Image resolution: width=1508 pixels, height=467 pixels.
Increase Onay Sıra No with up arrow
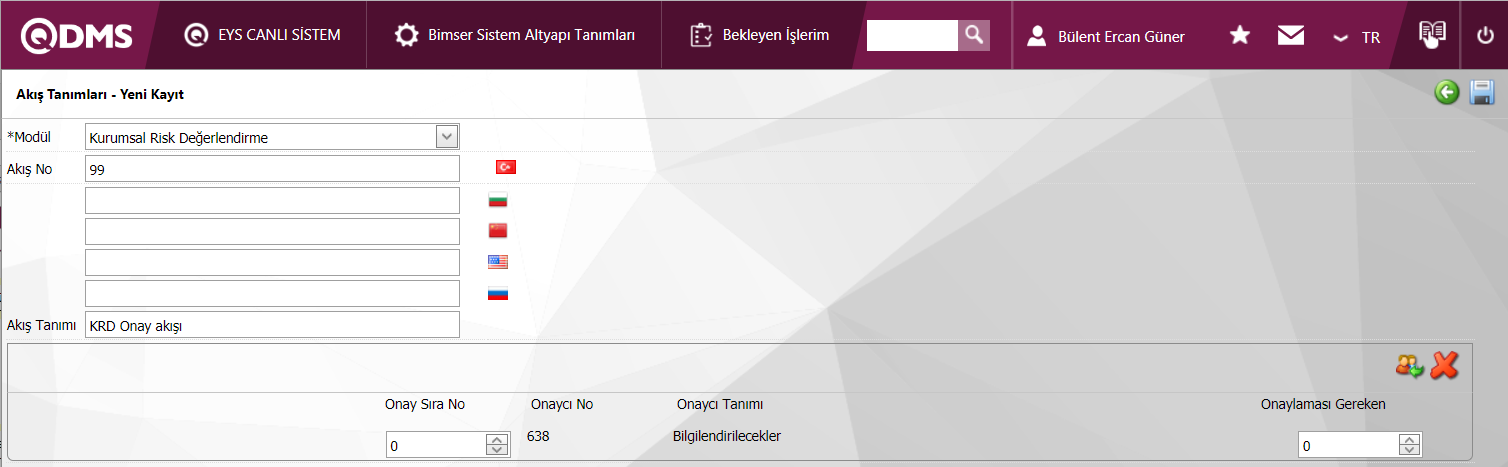[497, 440]
